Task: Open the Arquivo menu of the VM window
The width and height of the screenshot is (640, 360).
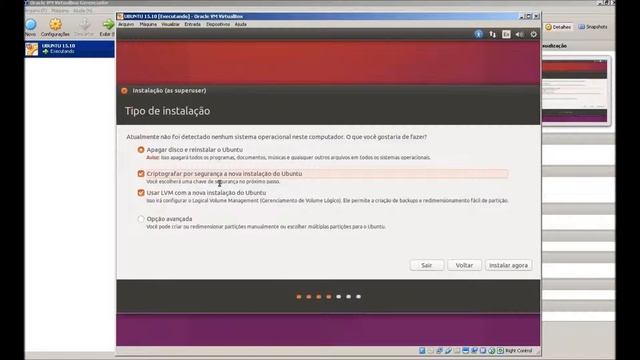Action: [x=126, y=24]
